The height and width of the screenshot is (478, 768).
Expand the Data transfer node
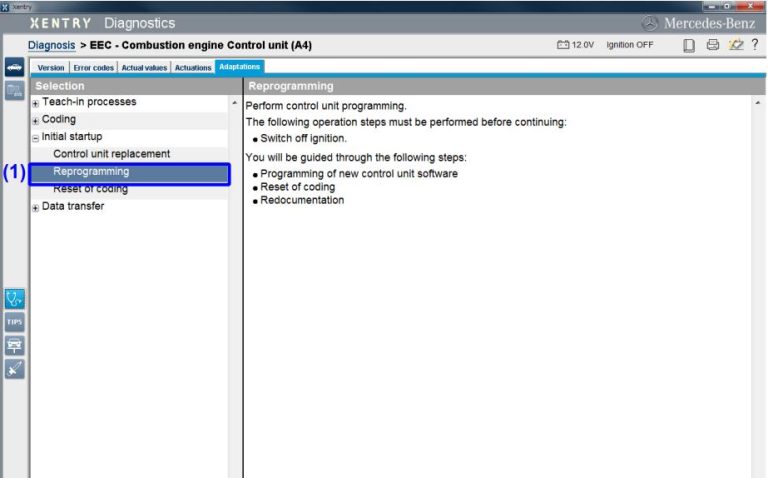tap(36, 208)
